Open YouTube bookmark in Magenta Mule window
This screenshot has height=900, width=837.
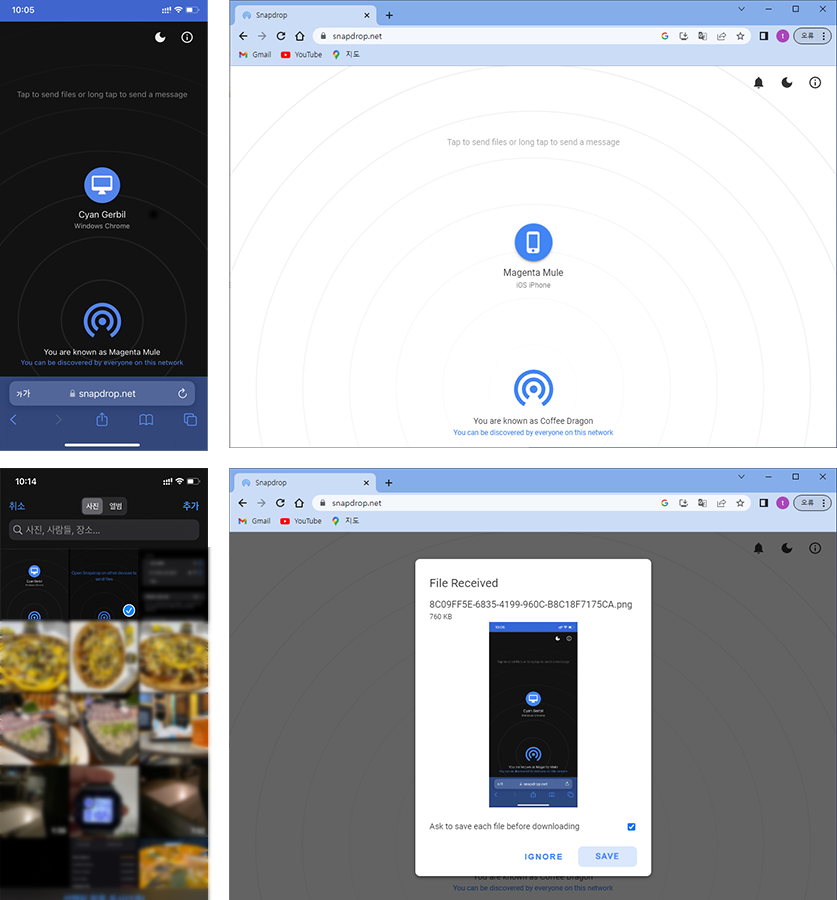click(x=301, y=55)
